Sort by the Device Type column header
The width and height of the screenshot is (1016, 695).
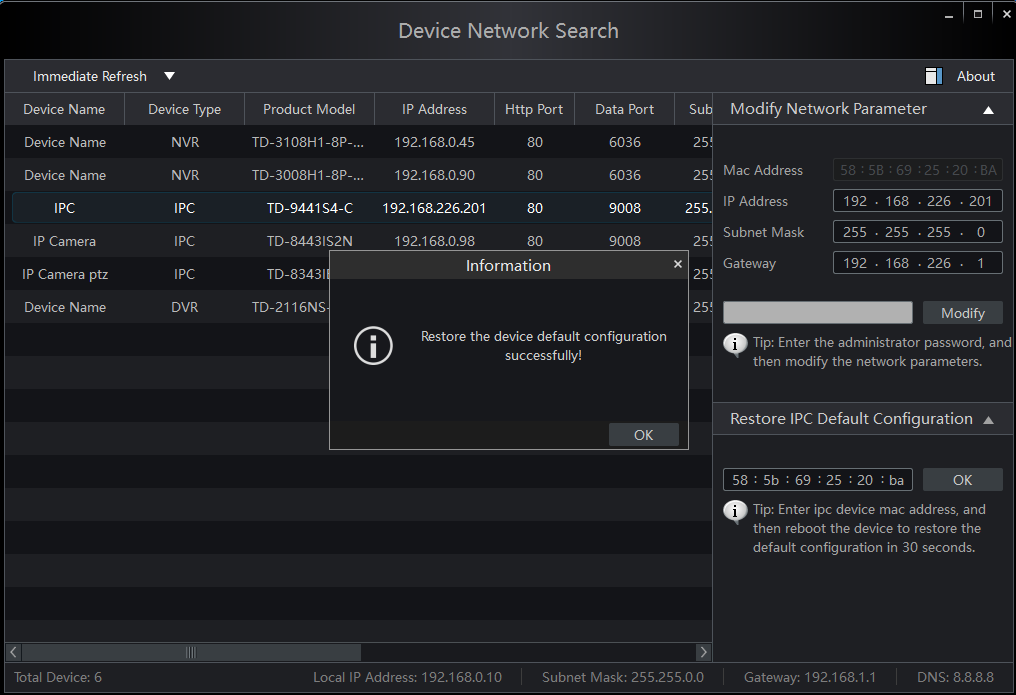[x=185, y=109]
